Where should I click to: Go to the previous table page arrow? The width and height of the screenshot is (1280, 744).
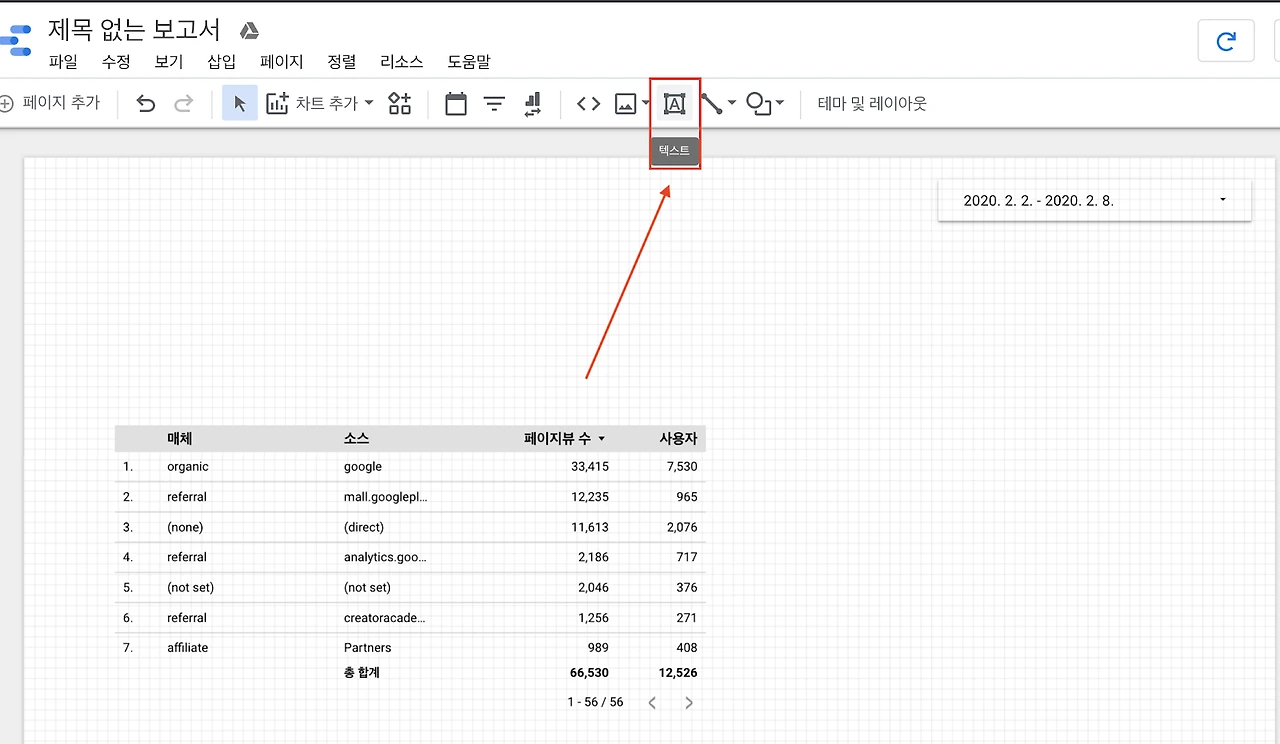[x=652, y=703]
